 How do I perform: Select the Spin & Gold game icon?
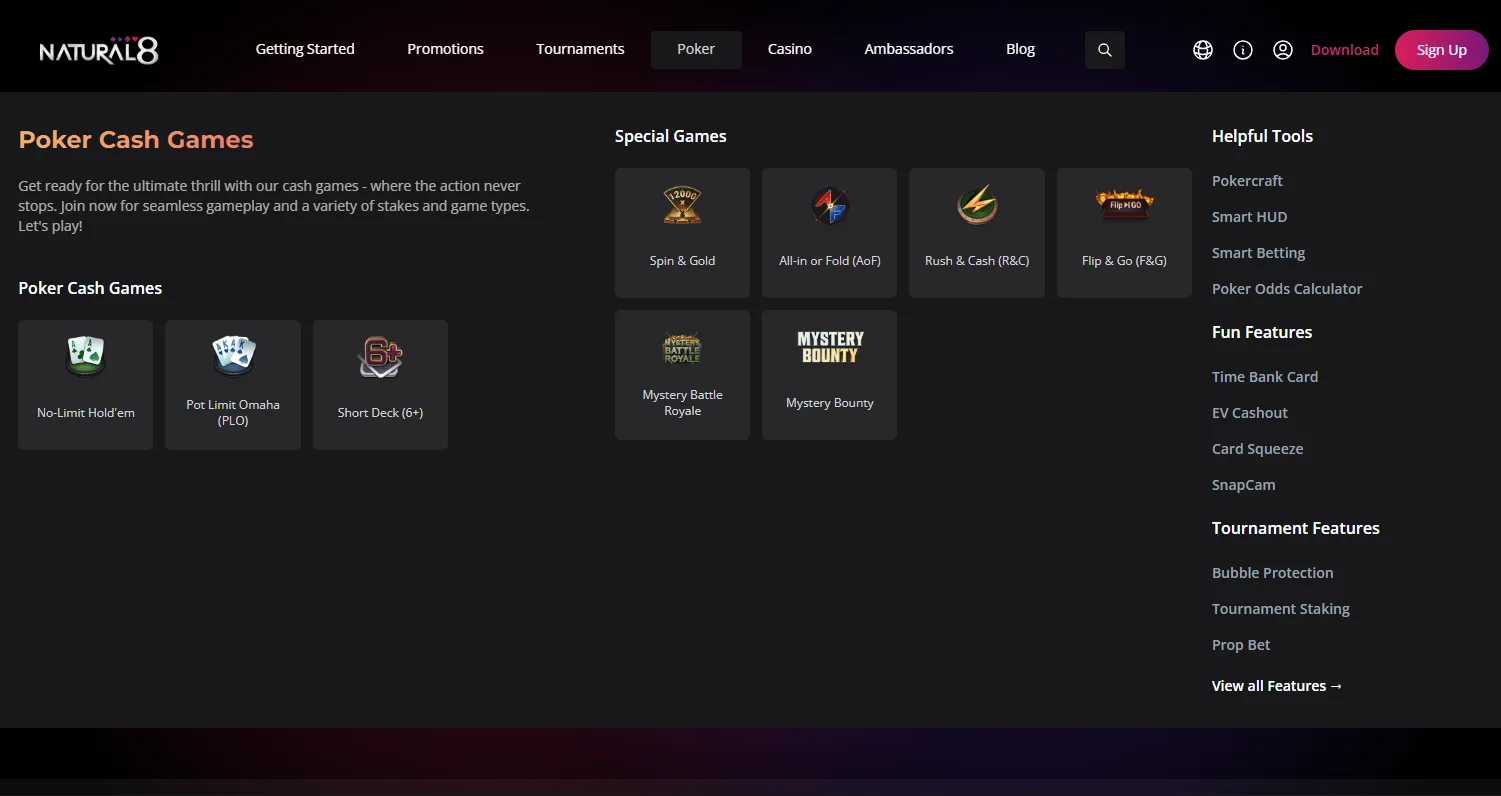click(682, 205)
